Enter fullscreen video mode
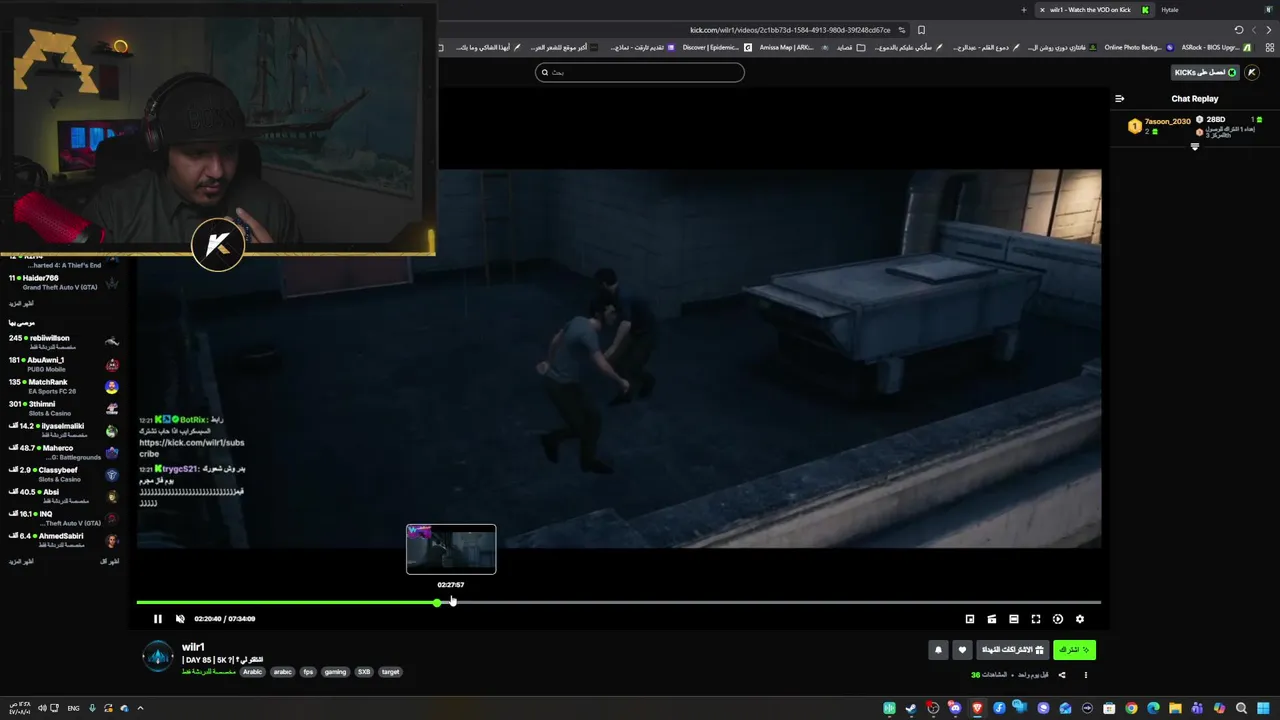This screenshot has width=1280, height=720. coord(1036,619)
